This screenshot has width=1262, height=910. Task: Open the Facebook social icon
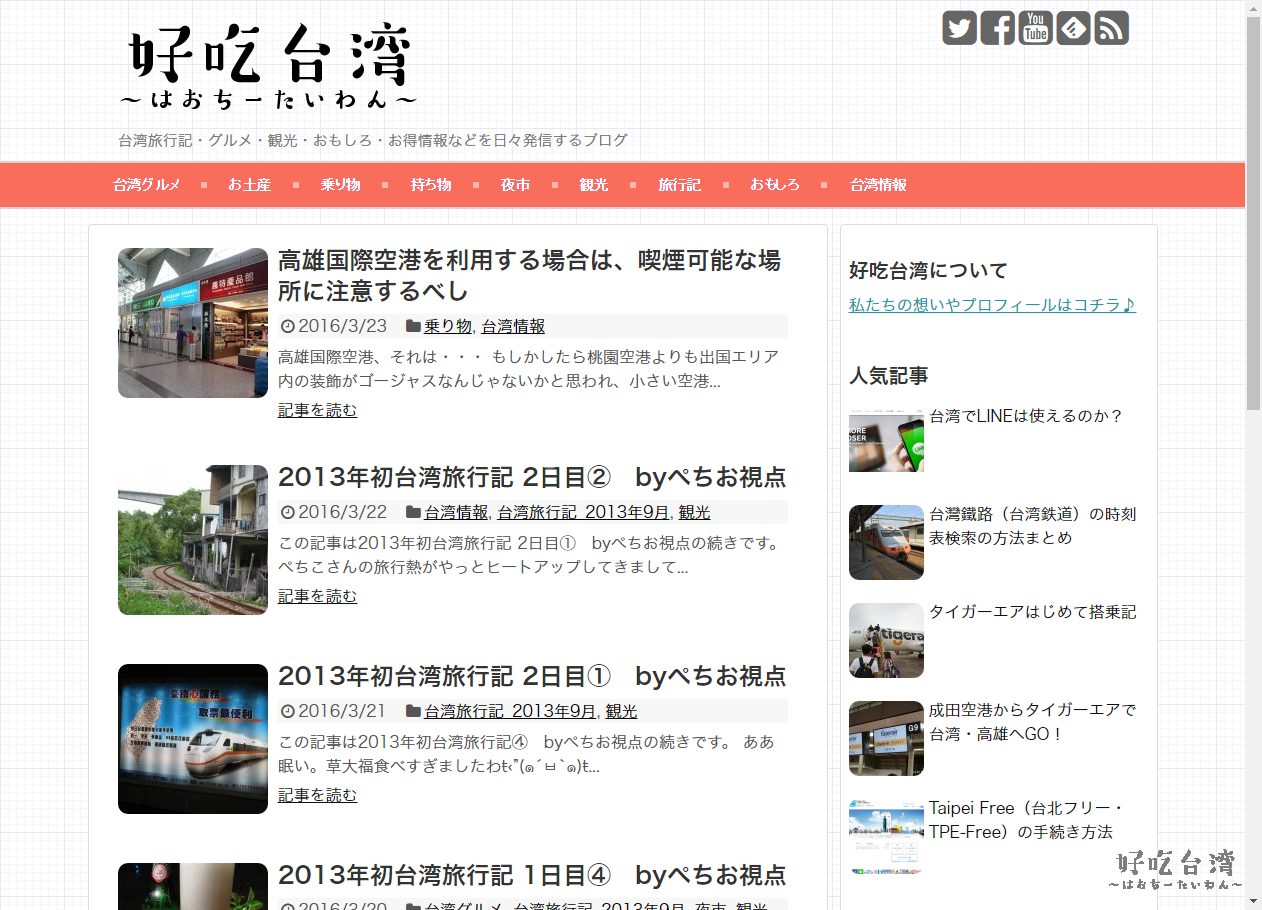click(x=997, y=28)
